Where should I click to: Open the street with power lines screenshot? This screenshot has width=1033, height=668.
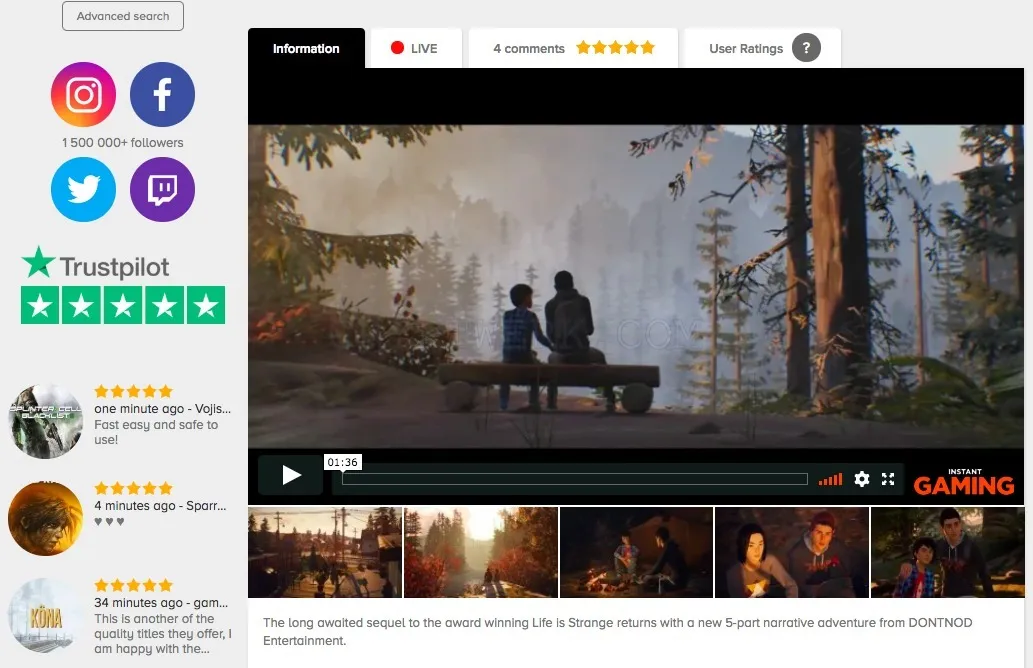point(325,552)
